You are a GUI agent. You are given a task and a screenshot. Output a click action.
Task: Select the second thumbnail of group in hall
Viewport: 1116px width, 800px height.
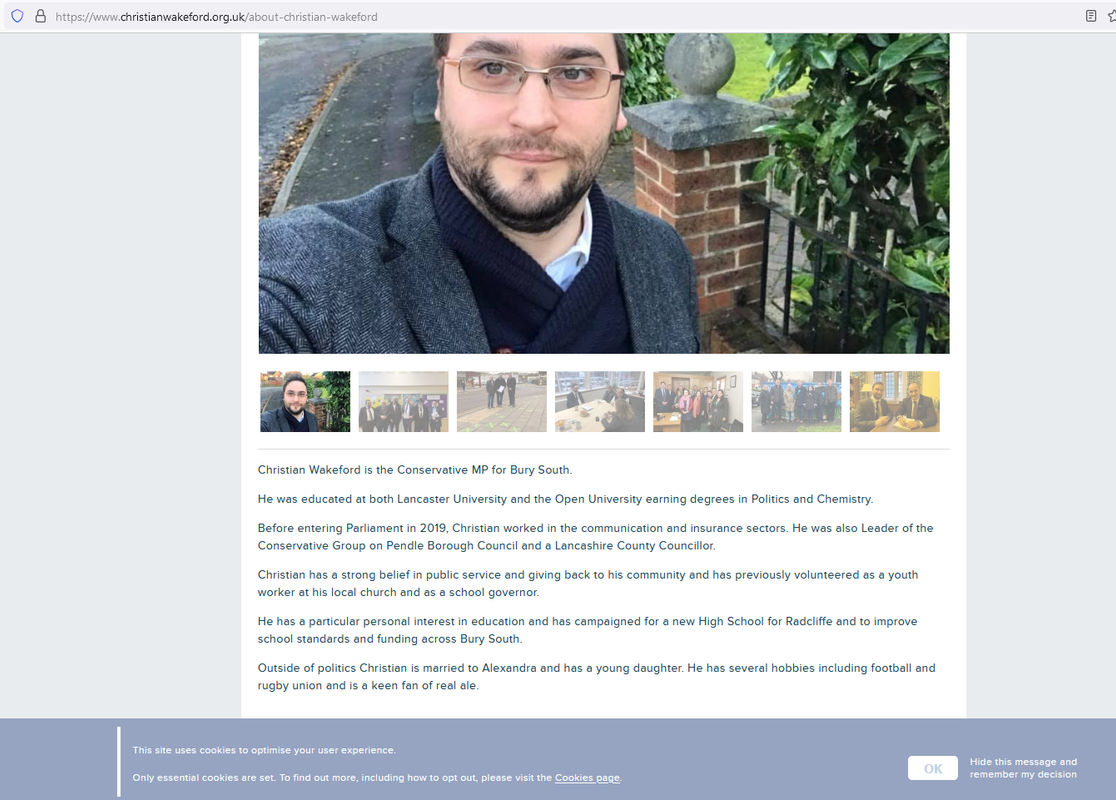[404, 401]
